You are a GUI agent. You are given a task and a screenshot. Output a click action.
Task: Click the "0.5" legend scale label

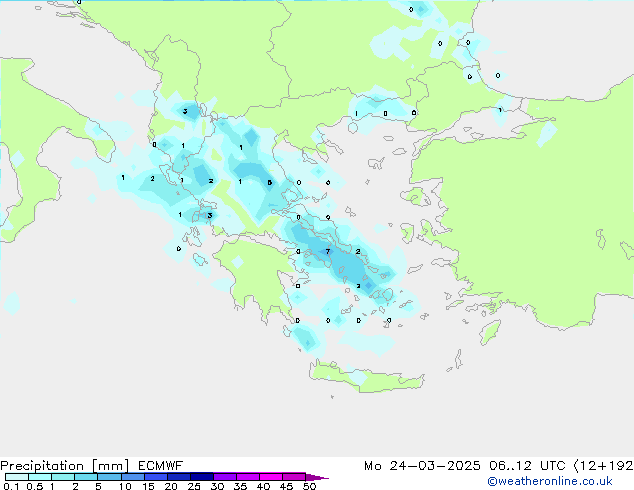[35, 486]
